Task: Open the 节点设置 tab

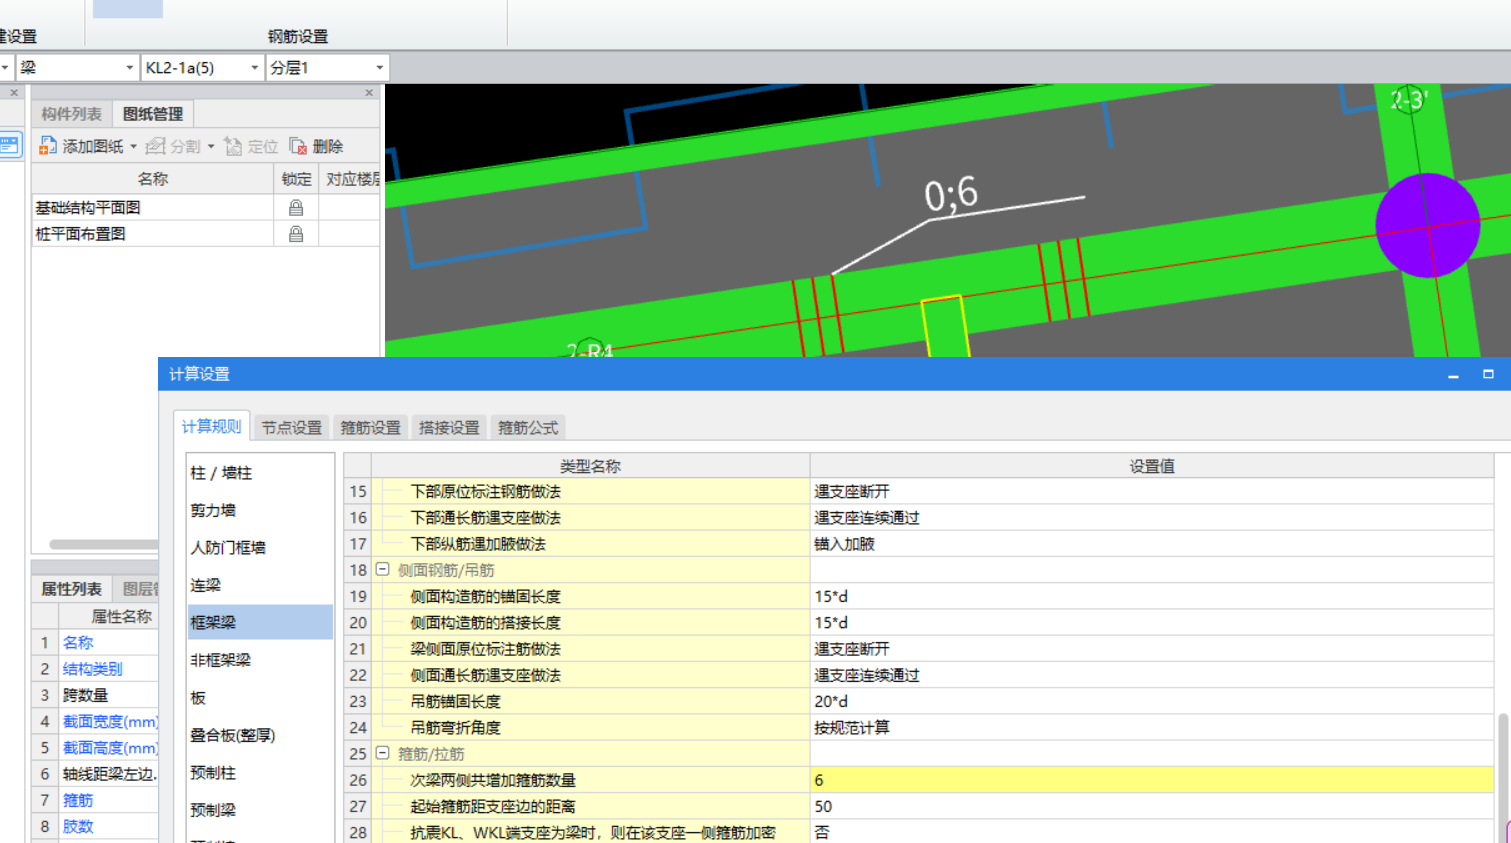Action: 292,427
